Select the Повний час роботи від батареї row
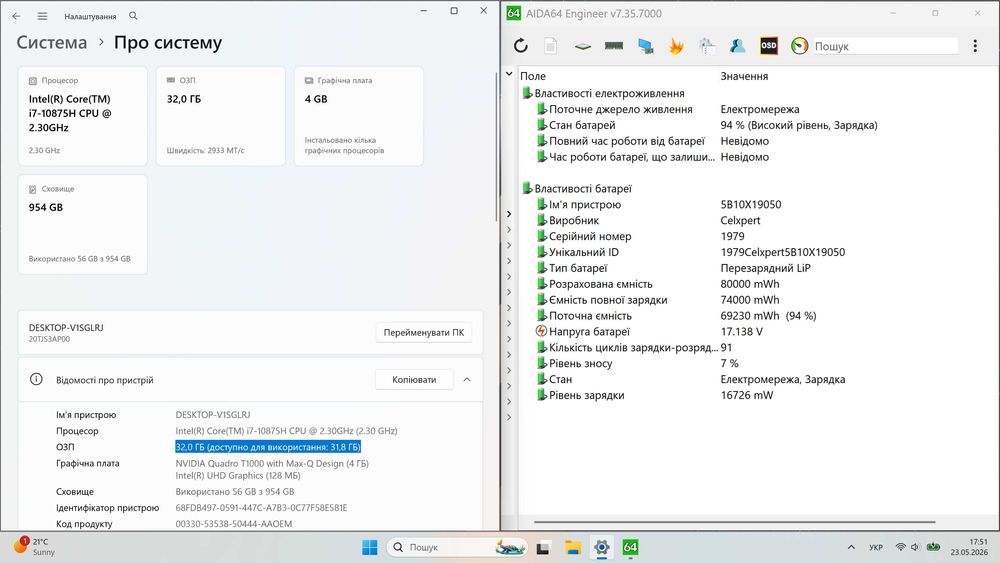The image size is (1000, 563). [652, 141]
